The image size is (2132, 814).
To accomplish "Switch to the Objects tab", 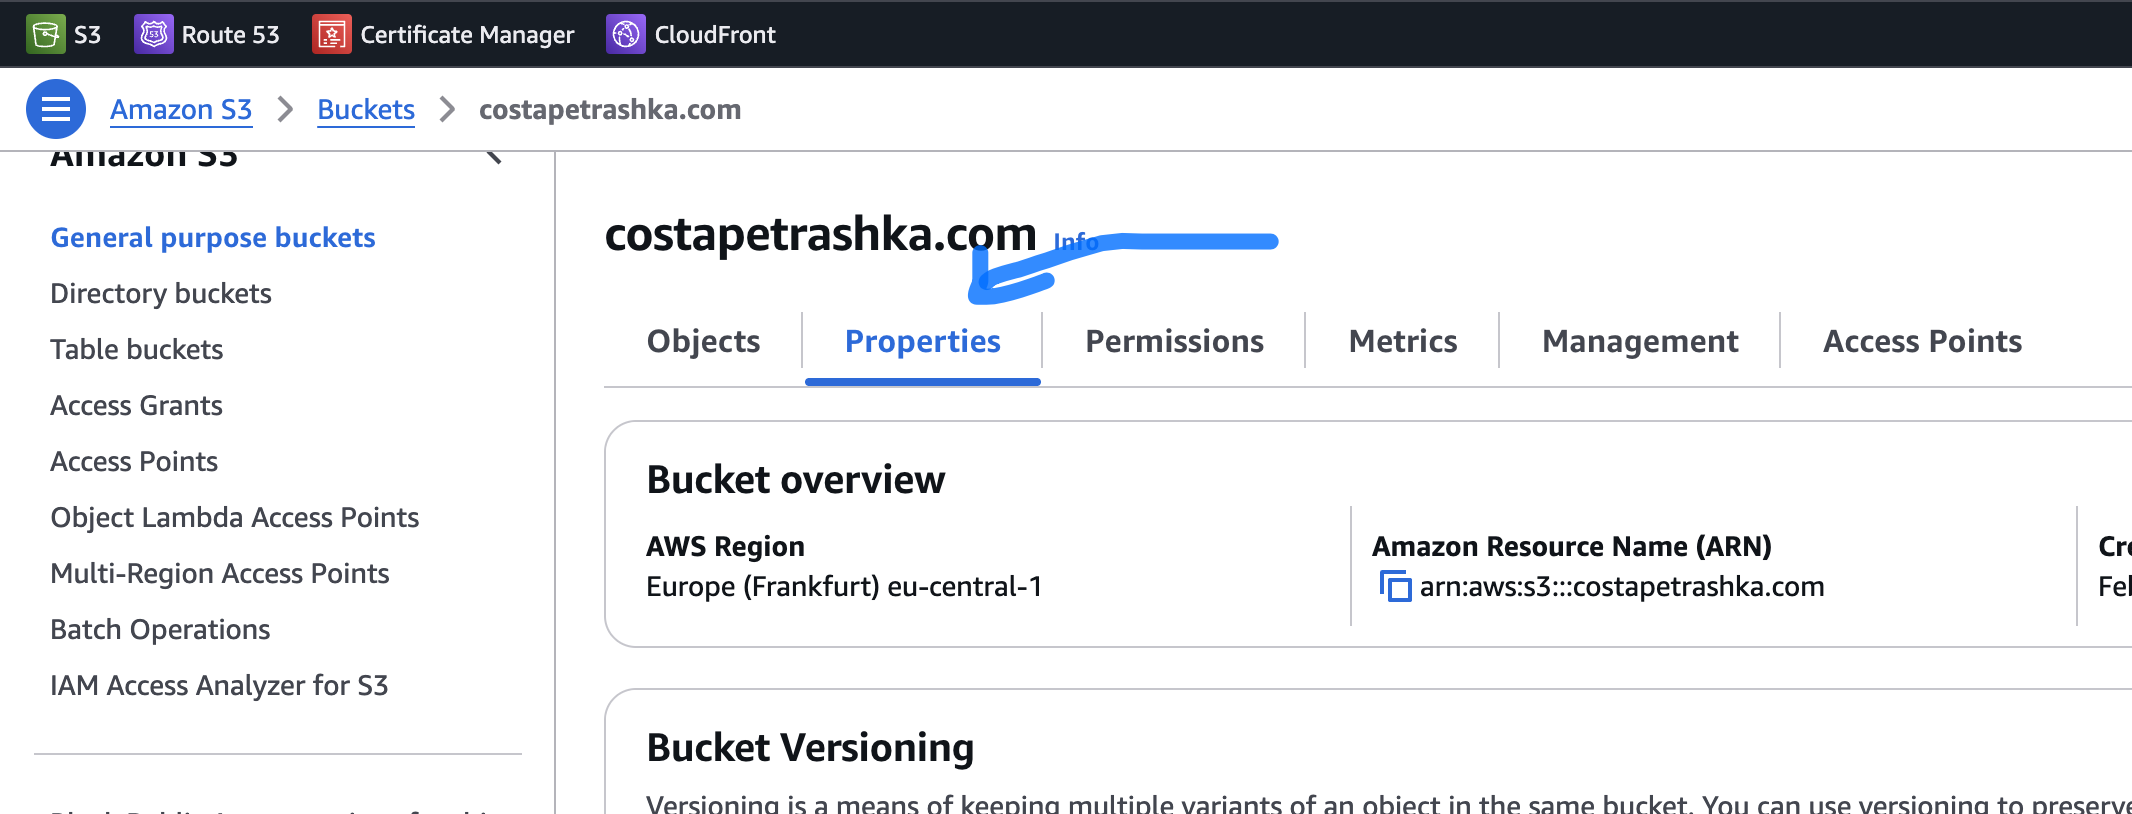I will 703,342.
